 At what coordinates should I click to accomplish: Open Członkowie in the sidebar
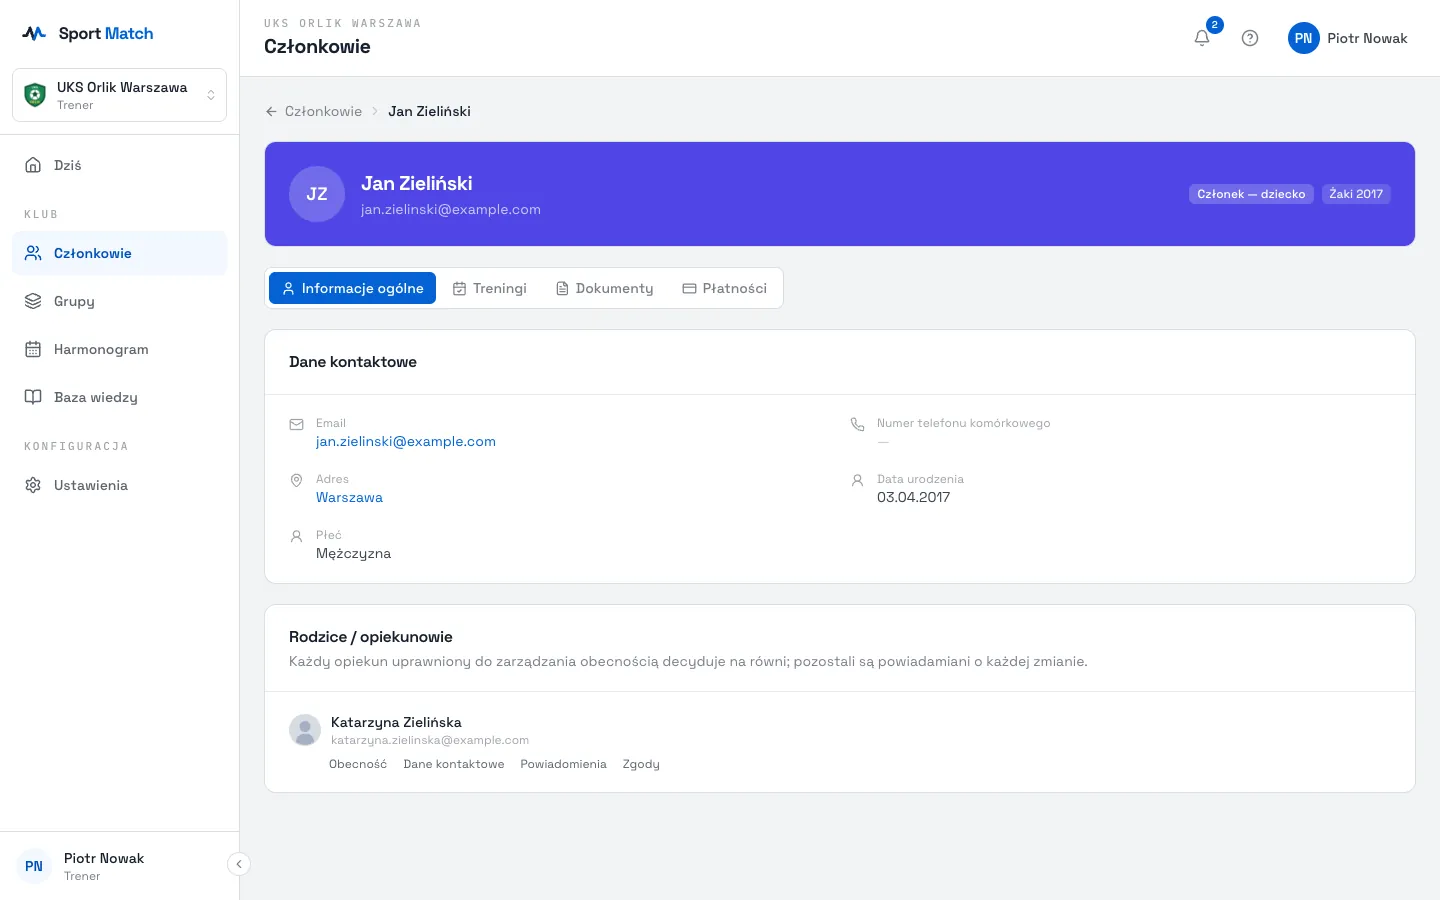[119, 253]
